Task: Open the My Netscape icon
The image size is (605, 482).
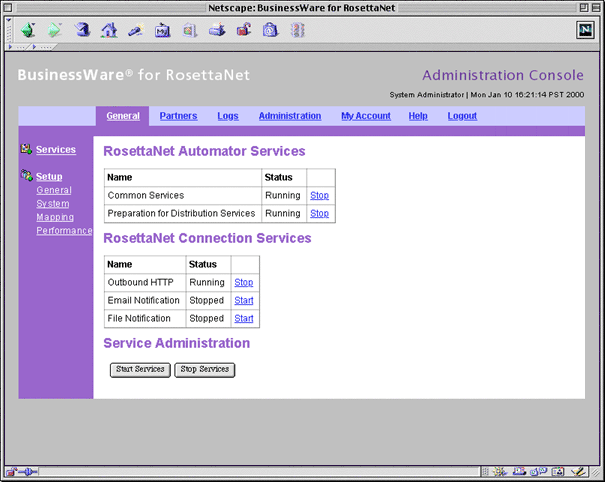Action: point(162,30)
